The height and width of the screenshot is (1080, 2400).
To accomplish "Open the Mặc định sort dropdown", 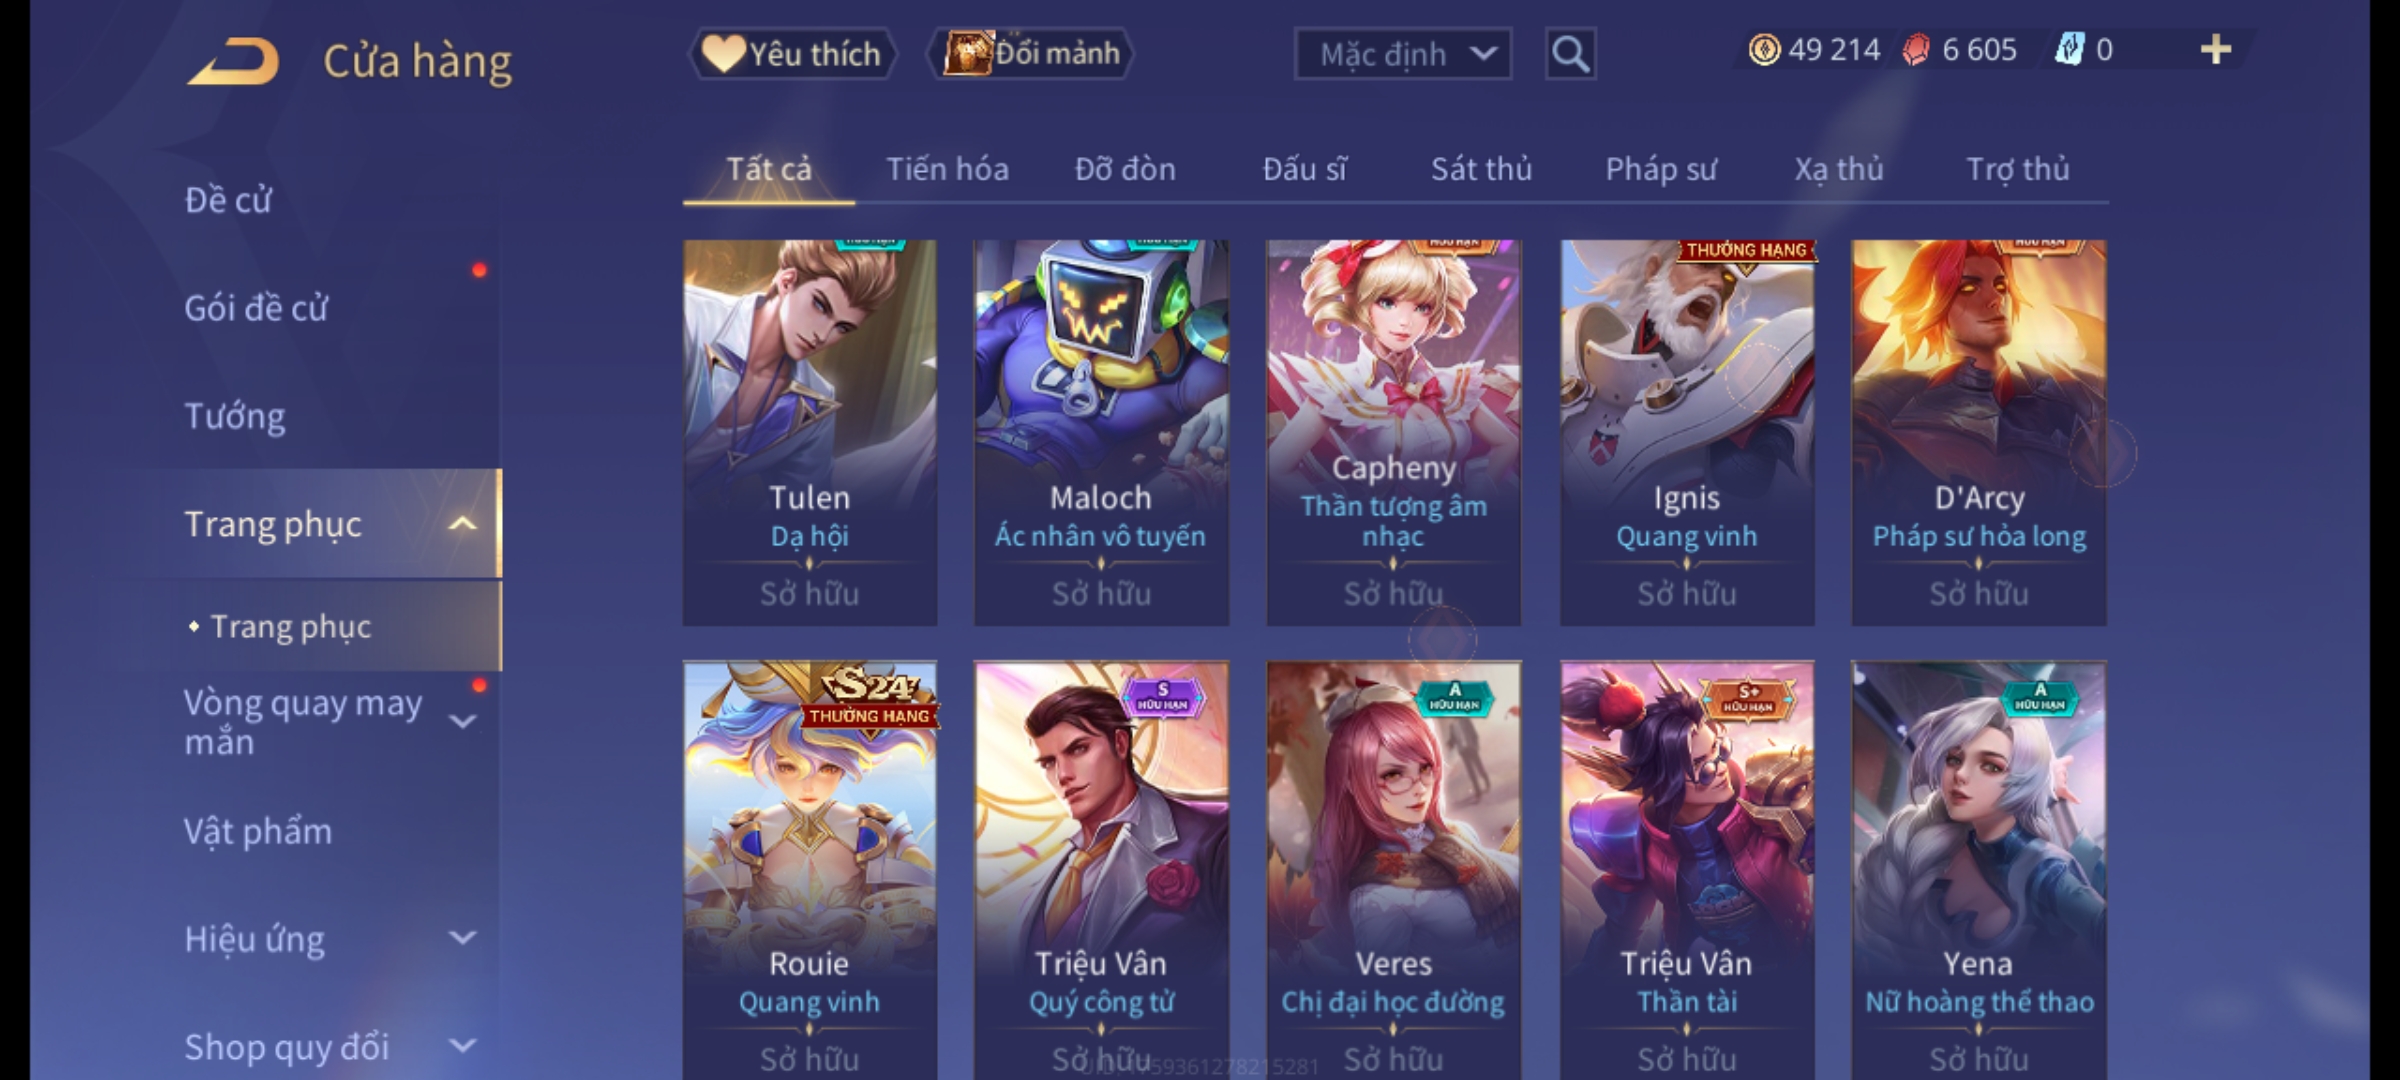I will 1402,54.
